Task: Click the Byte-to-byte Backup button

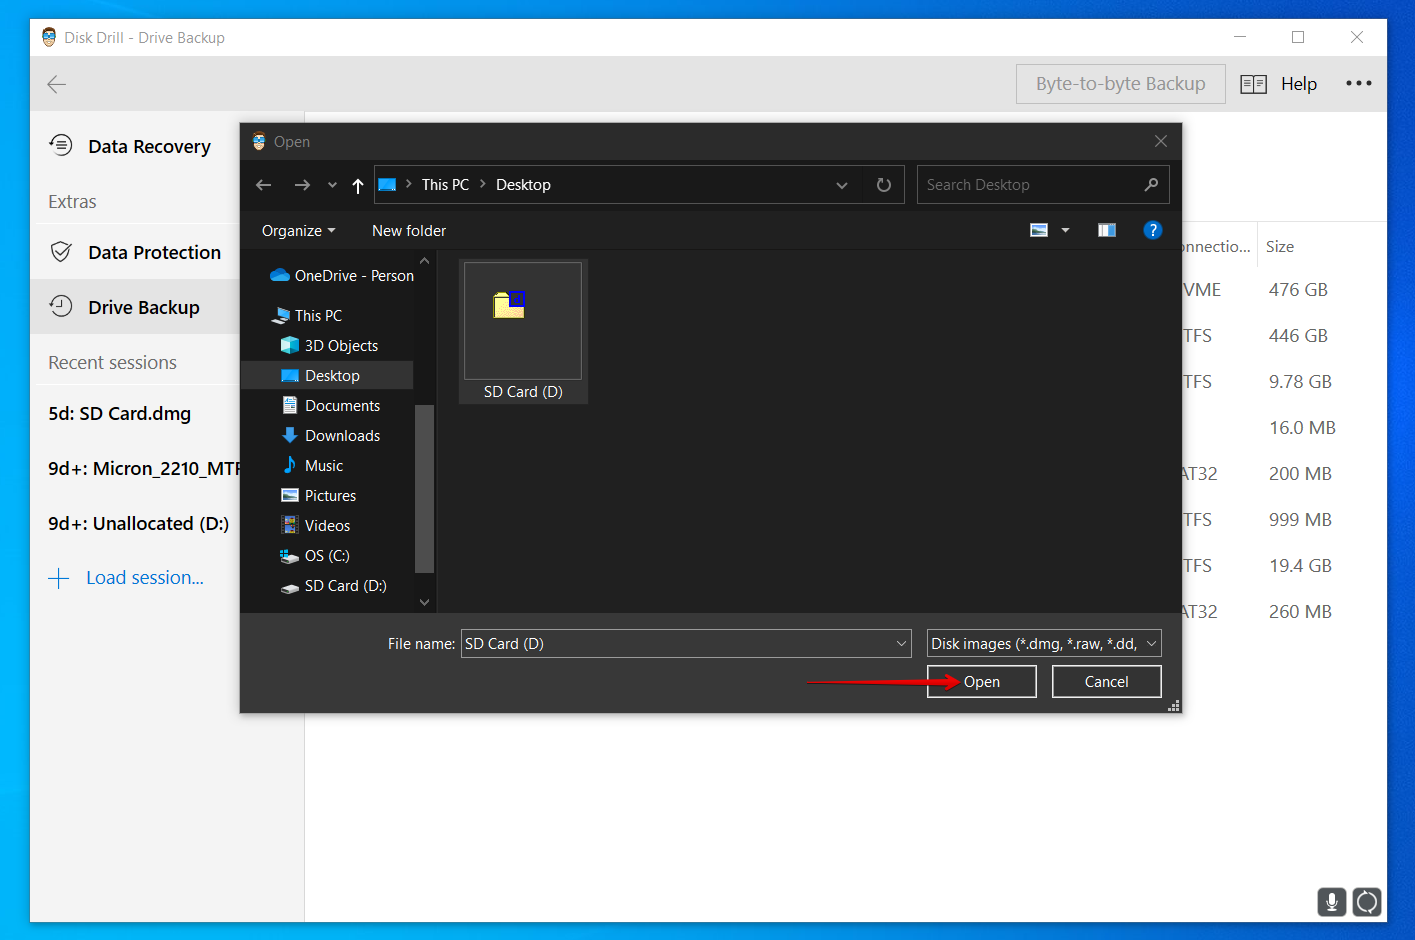Action: [1120, 84]
